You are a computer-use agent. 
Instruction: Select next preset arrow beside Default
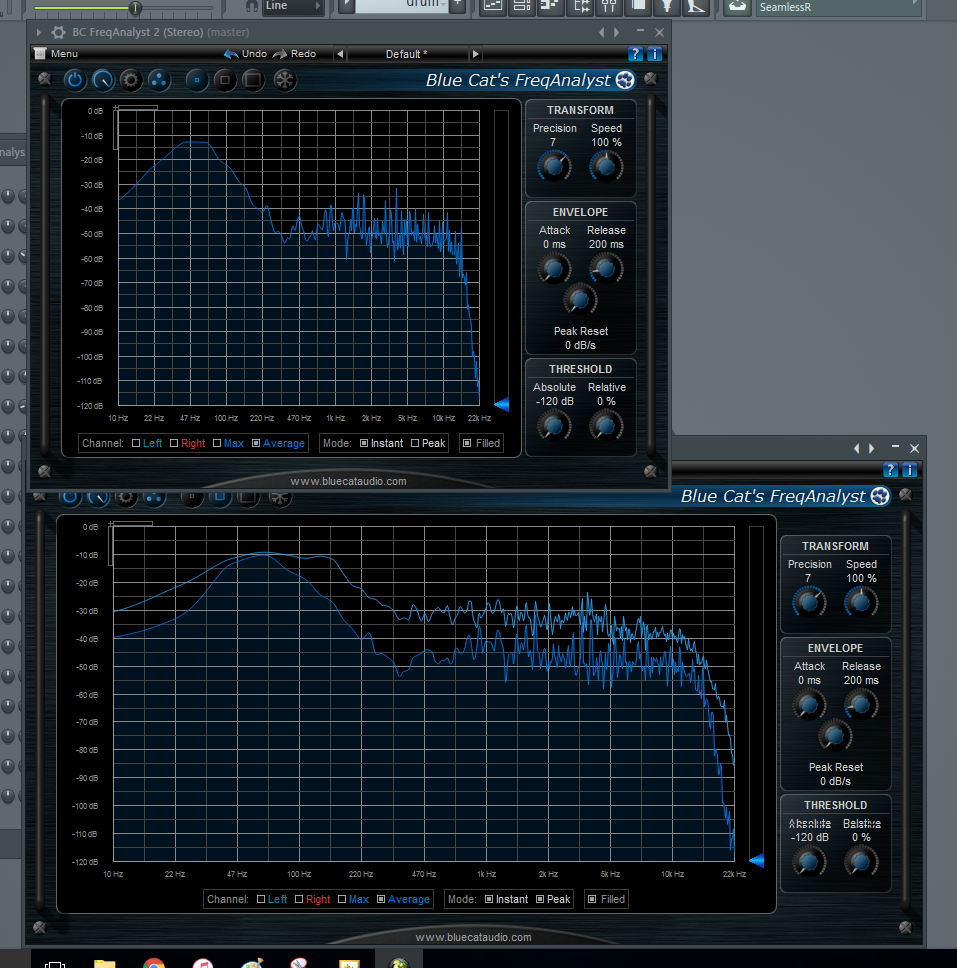point(475,54)
